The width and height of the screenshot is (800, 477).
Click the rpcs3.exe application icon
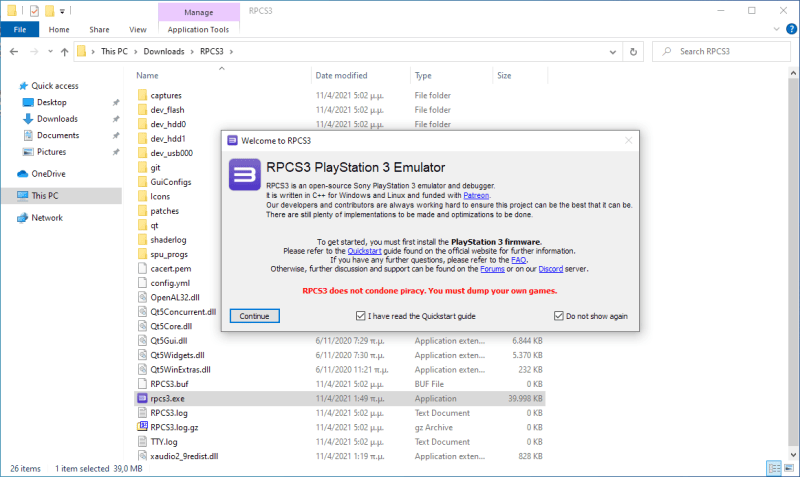point(142,398)
